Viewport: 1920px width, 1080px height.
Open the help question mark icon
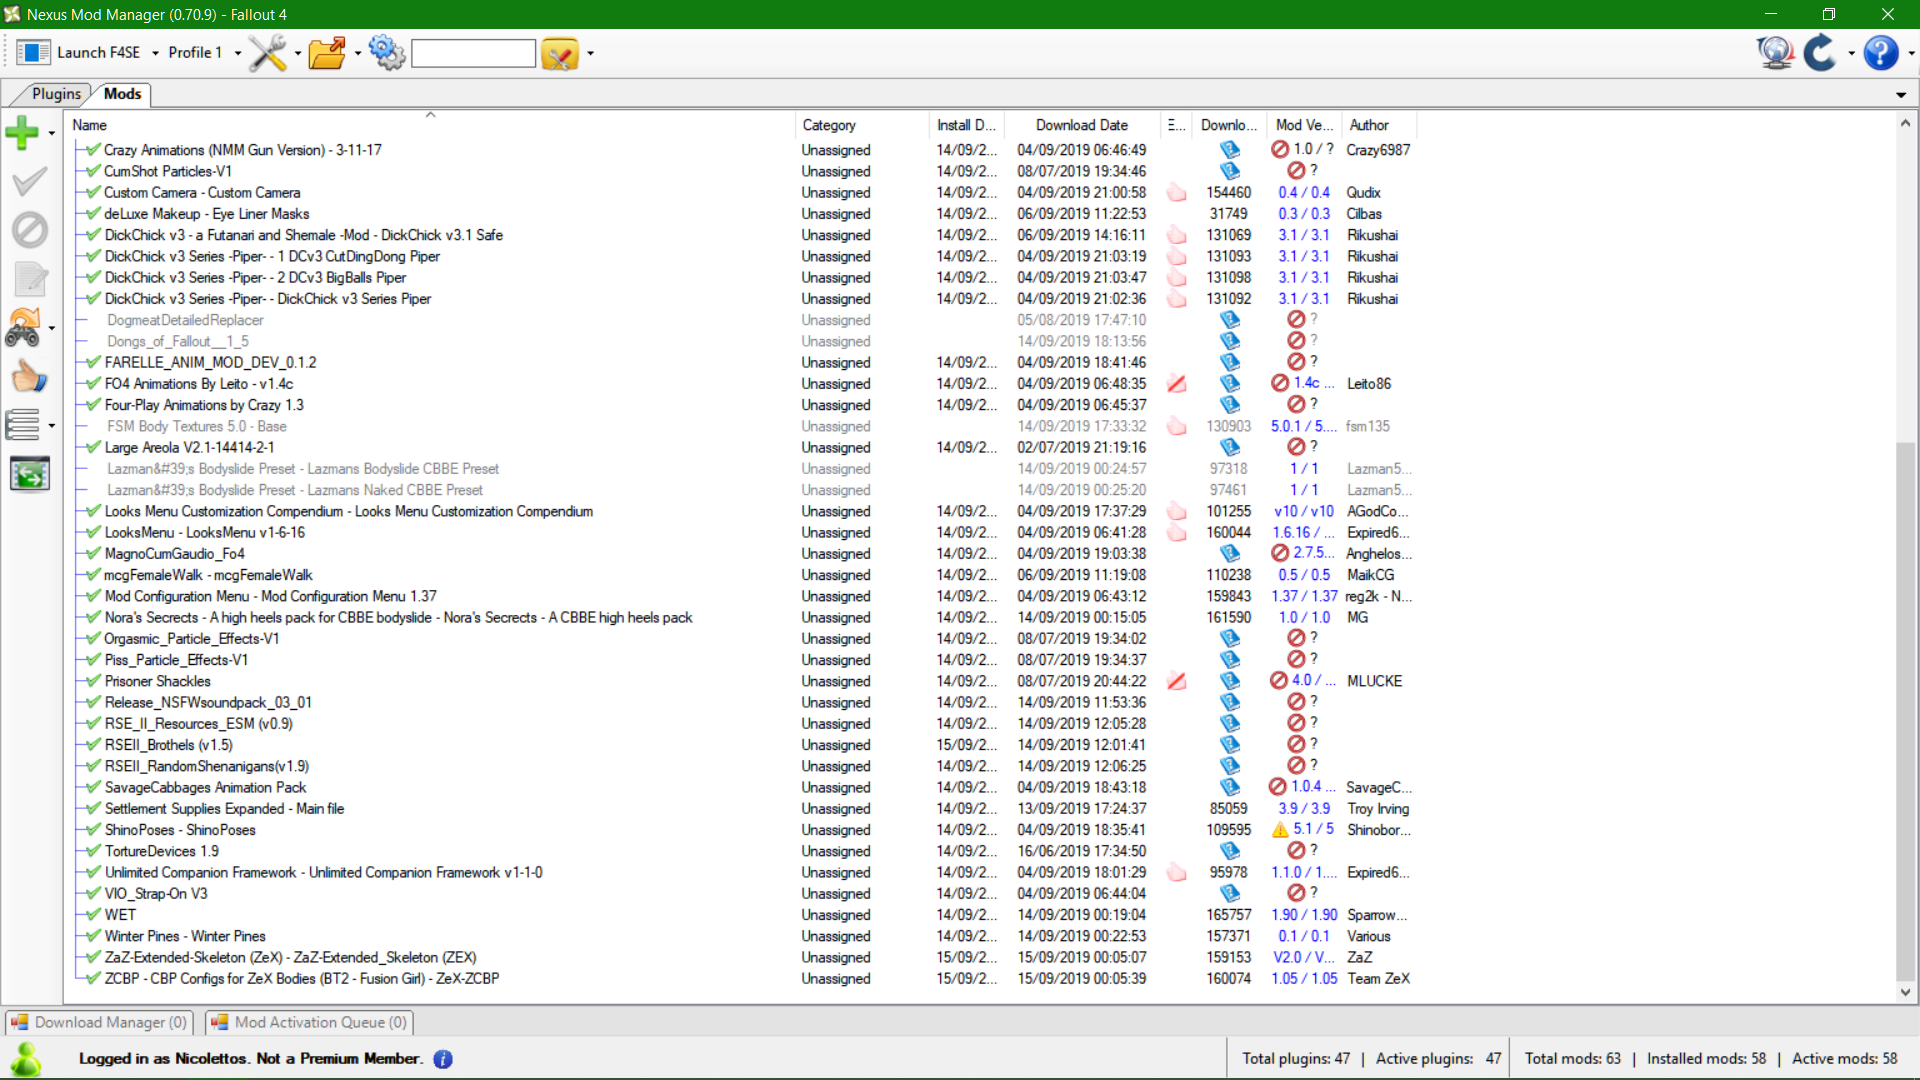[1881, 52]
